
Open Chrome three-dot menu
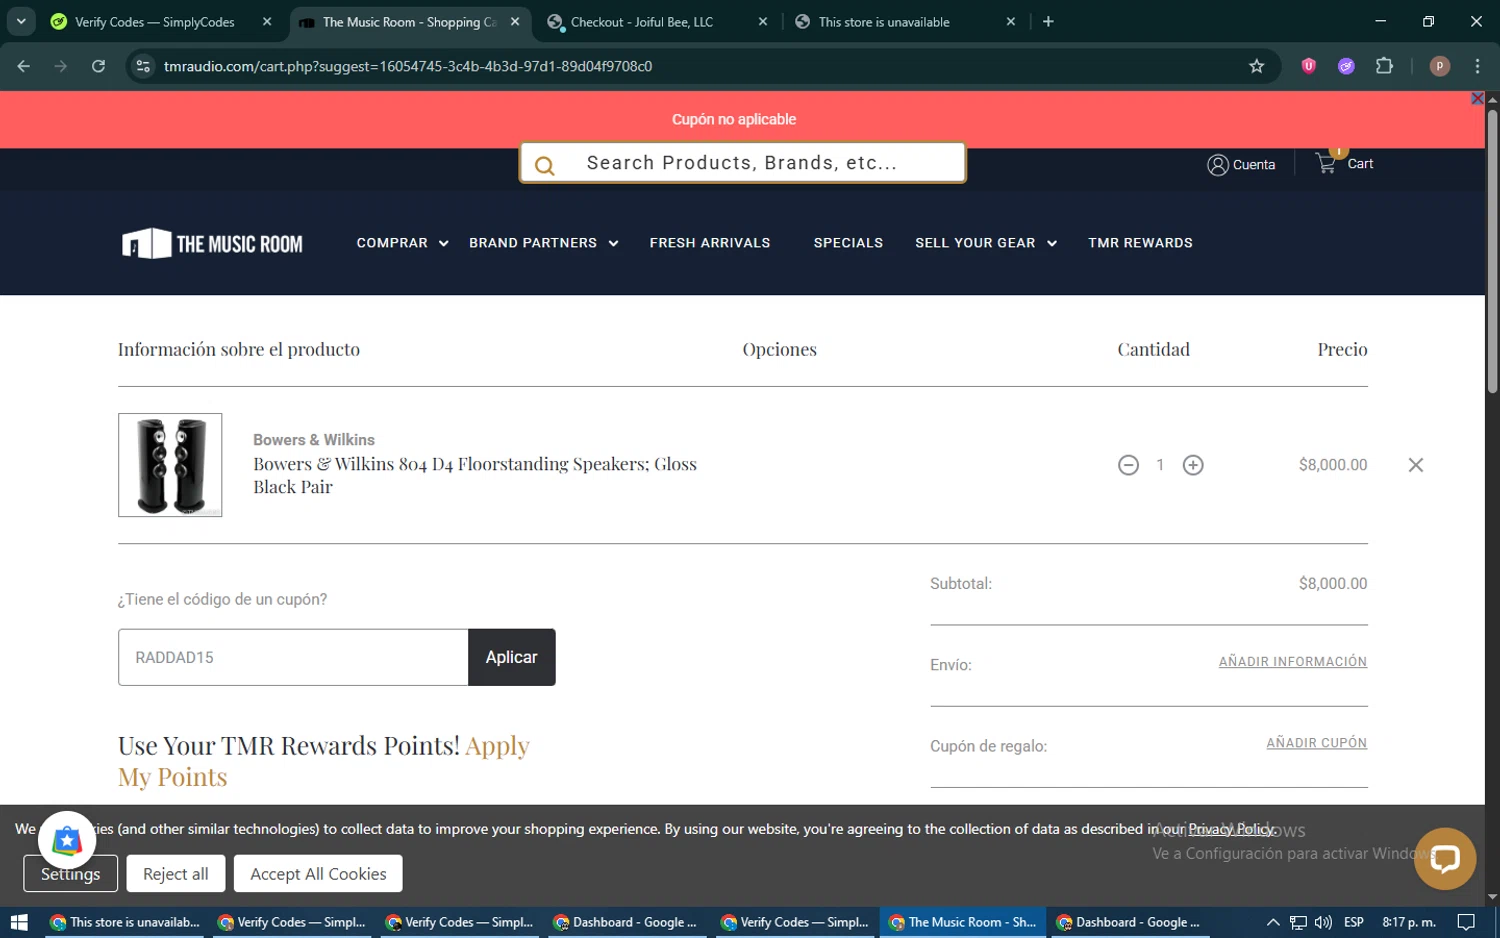(x=1477, y=66)
